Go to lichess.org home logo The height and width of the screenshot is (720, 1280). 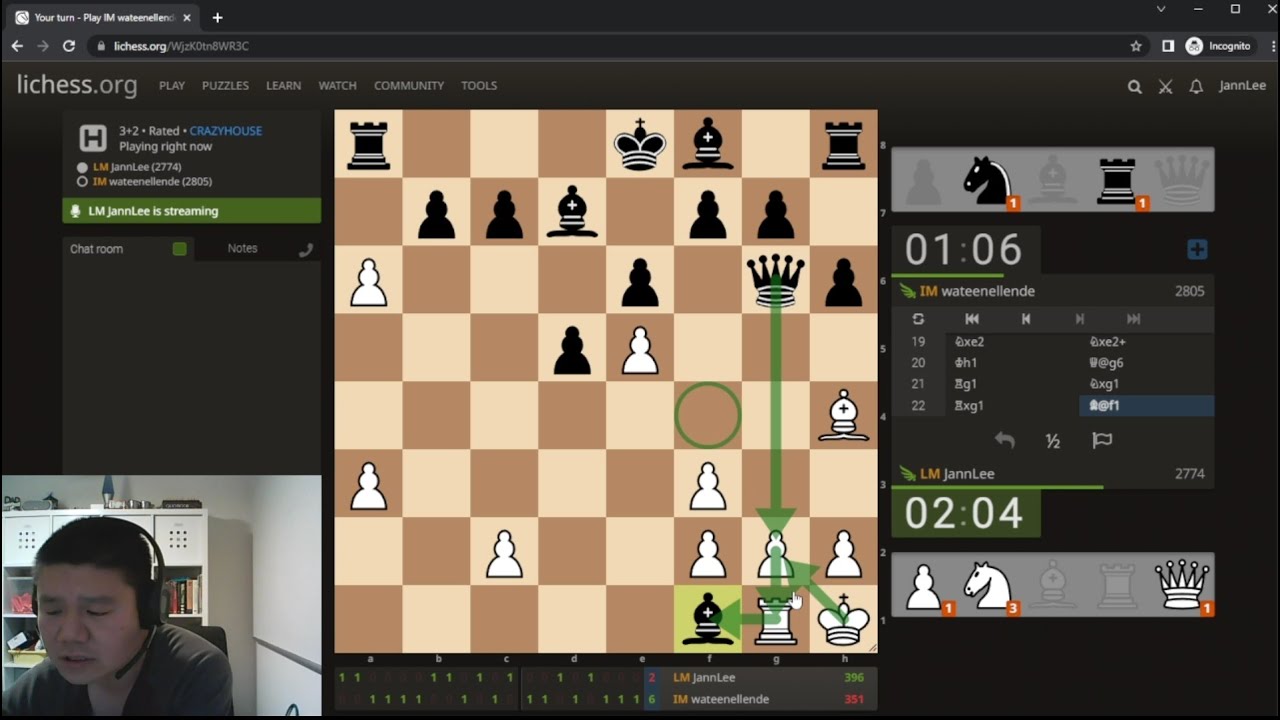(x=77, y=85)
